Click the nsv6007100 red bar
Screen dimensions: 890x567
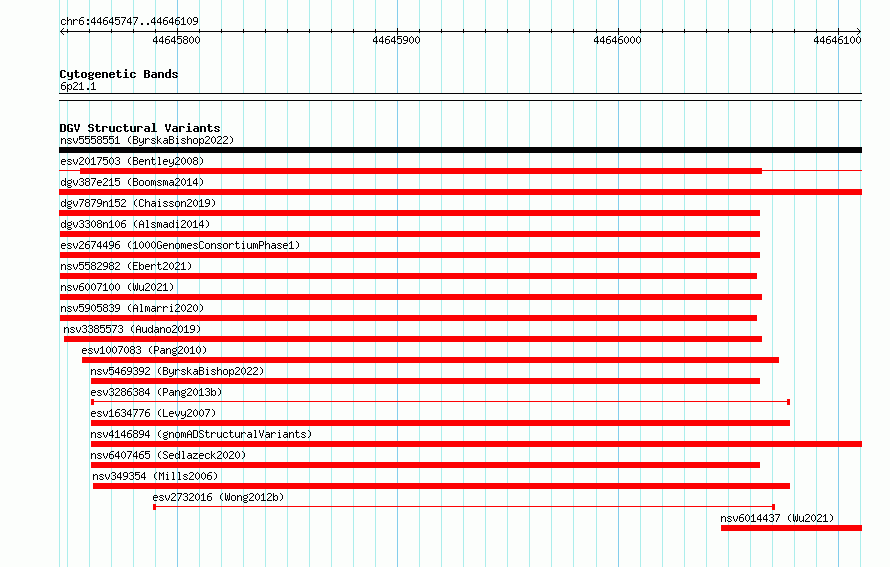click(x=410, y=297)
